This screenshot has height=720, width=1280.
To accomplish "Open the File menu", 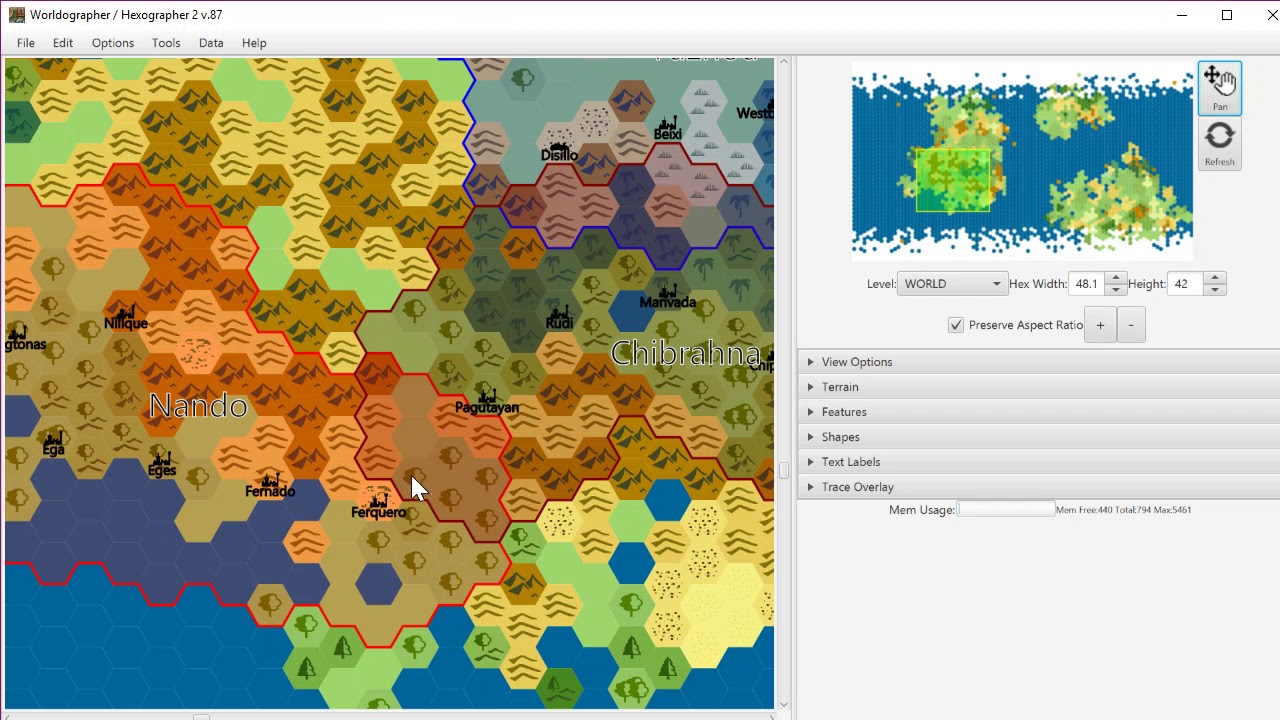I will pyautogui.click(x=26, y=43).
